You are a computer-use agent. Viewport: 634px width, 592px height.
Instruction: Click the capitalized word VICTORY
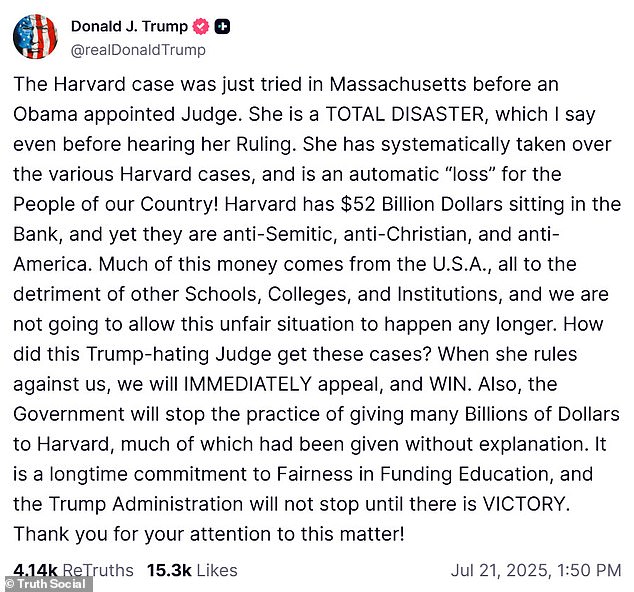(x=524, y=504)
